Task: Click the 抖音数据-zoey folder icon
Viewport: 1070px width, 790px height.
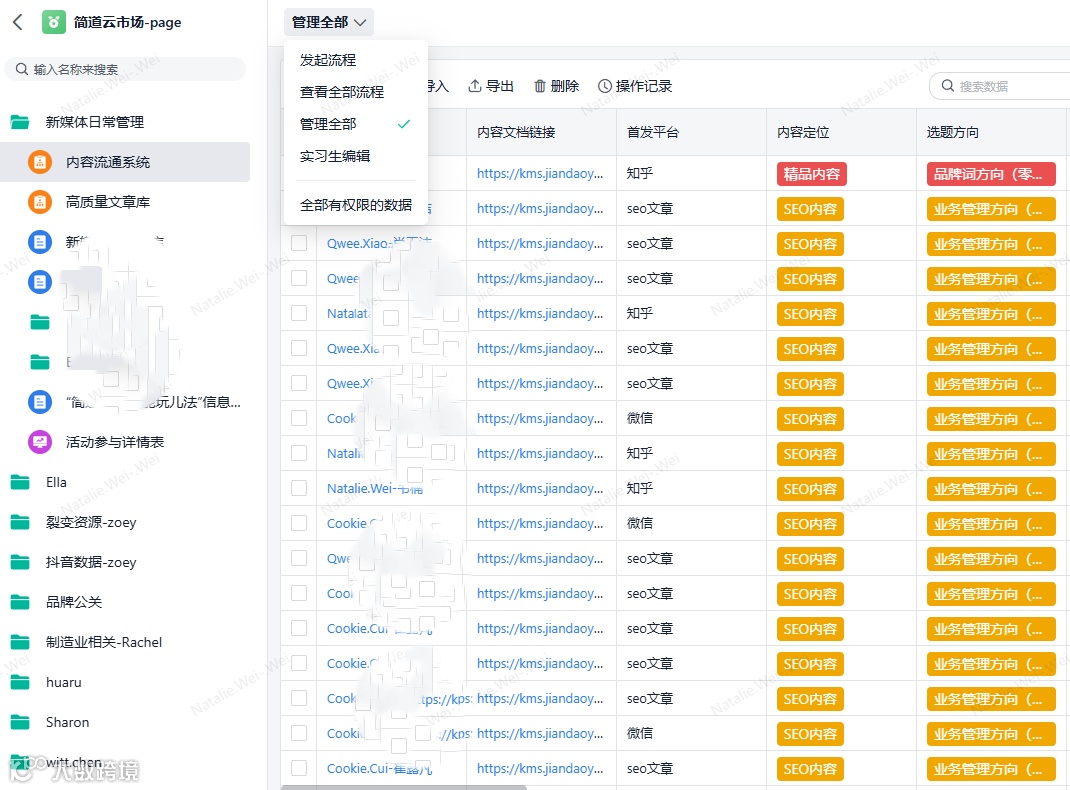Action: 20,562
